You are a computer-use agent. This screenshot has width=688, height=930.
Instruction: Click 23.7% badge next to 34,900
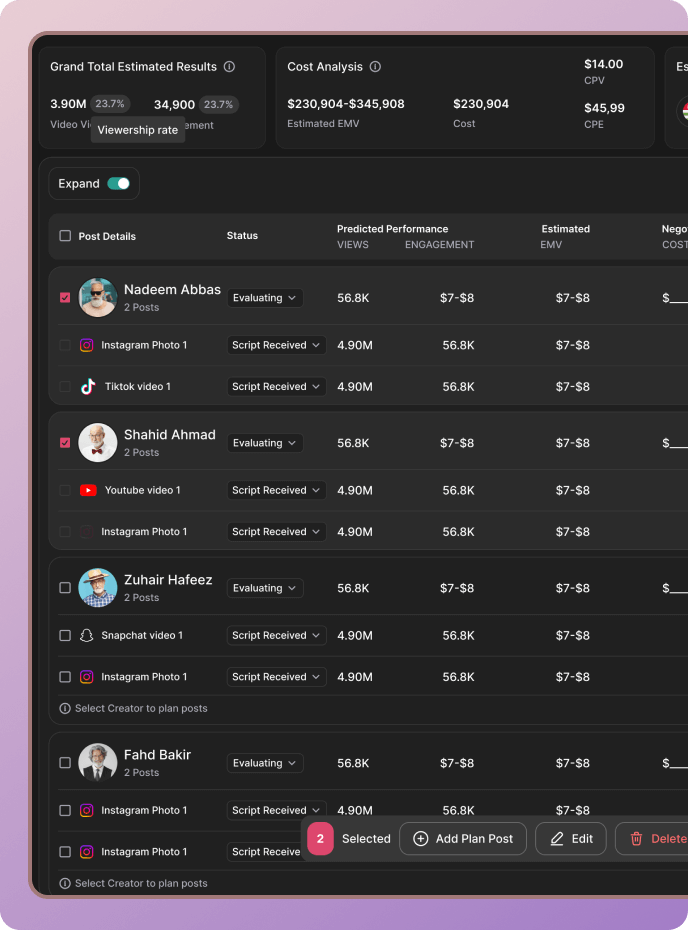tap(219, 104)
